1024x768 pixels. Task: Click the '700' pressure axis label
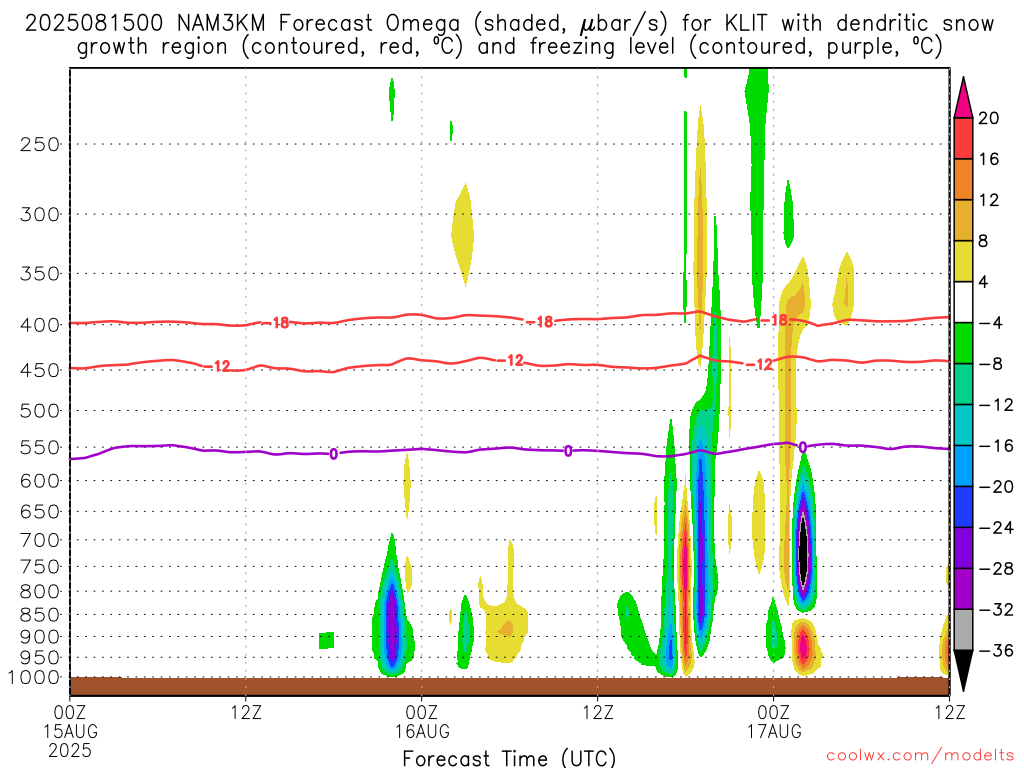40,540
